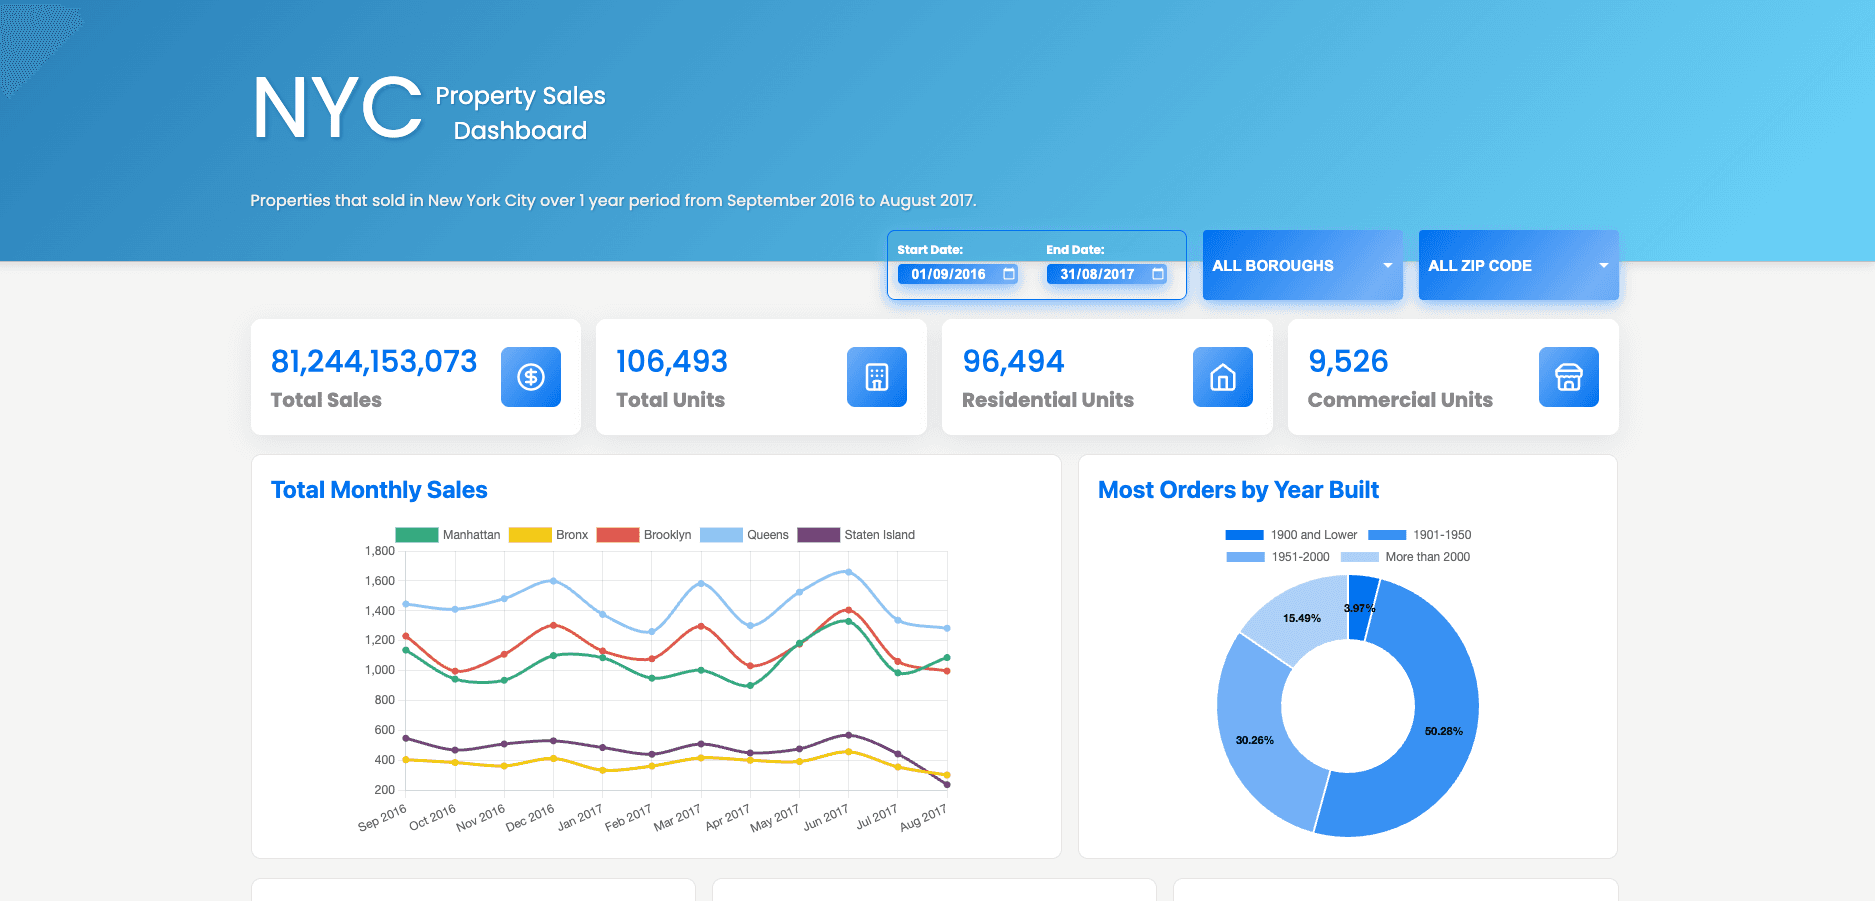Hide the Brooklyn line via its legend entry
Viewport: 1875px width, 901px height.
tap(667, 534)
